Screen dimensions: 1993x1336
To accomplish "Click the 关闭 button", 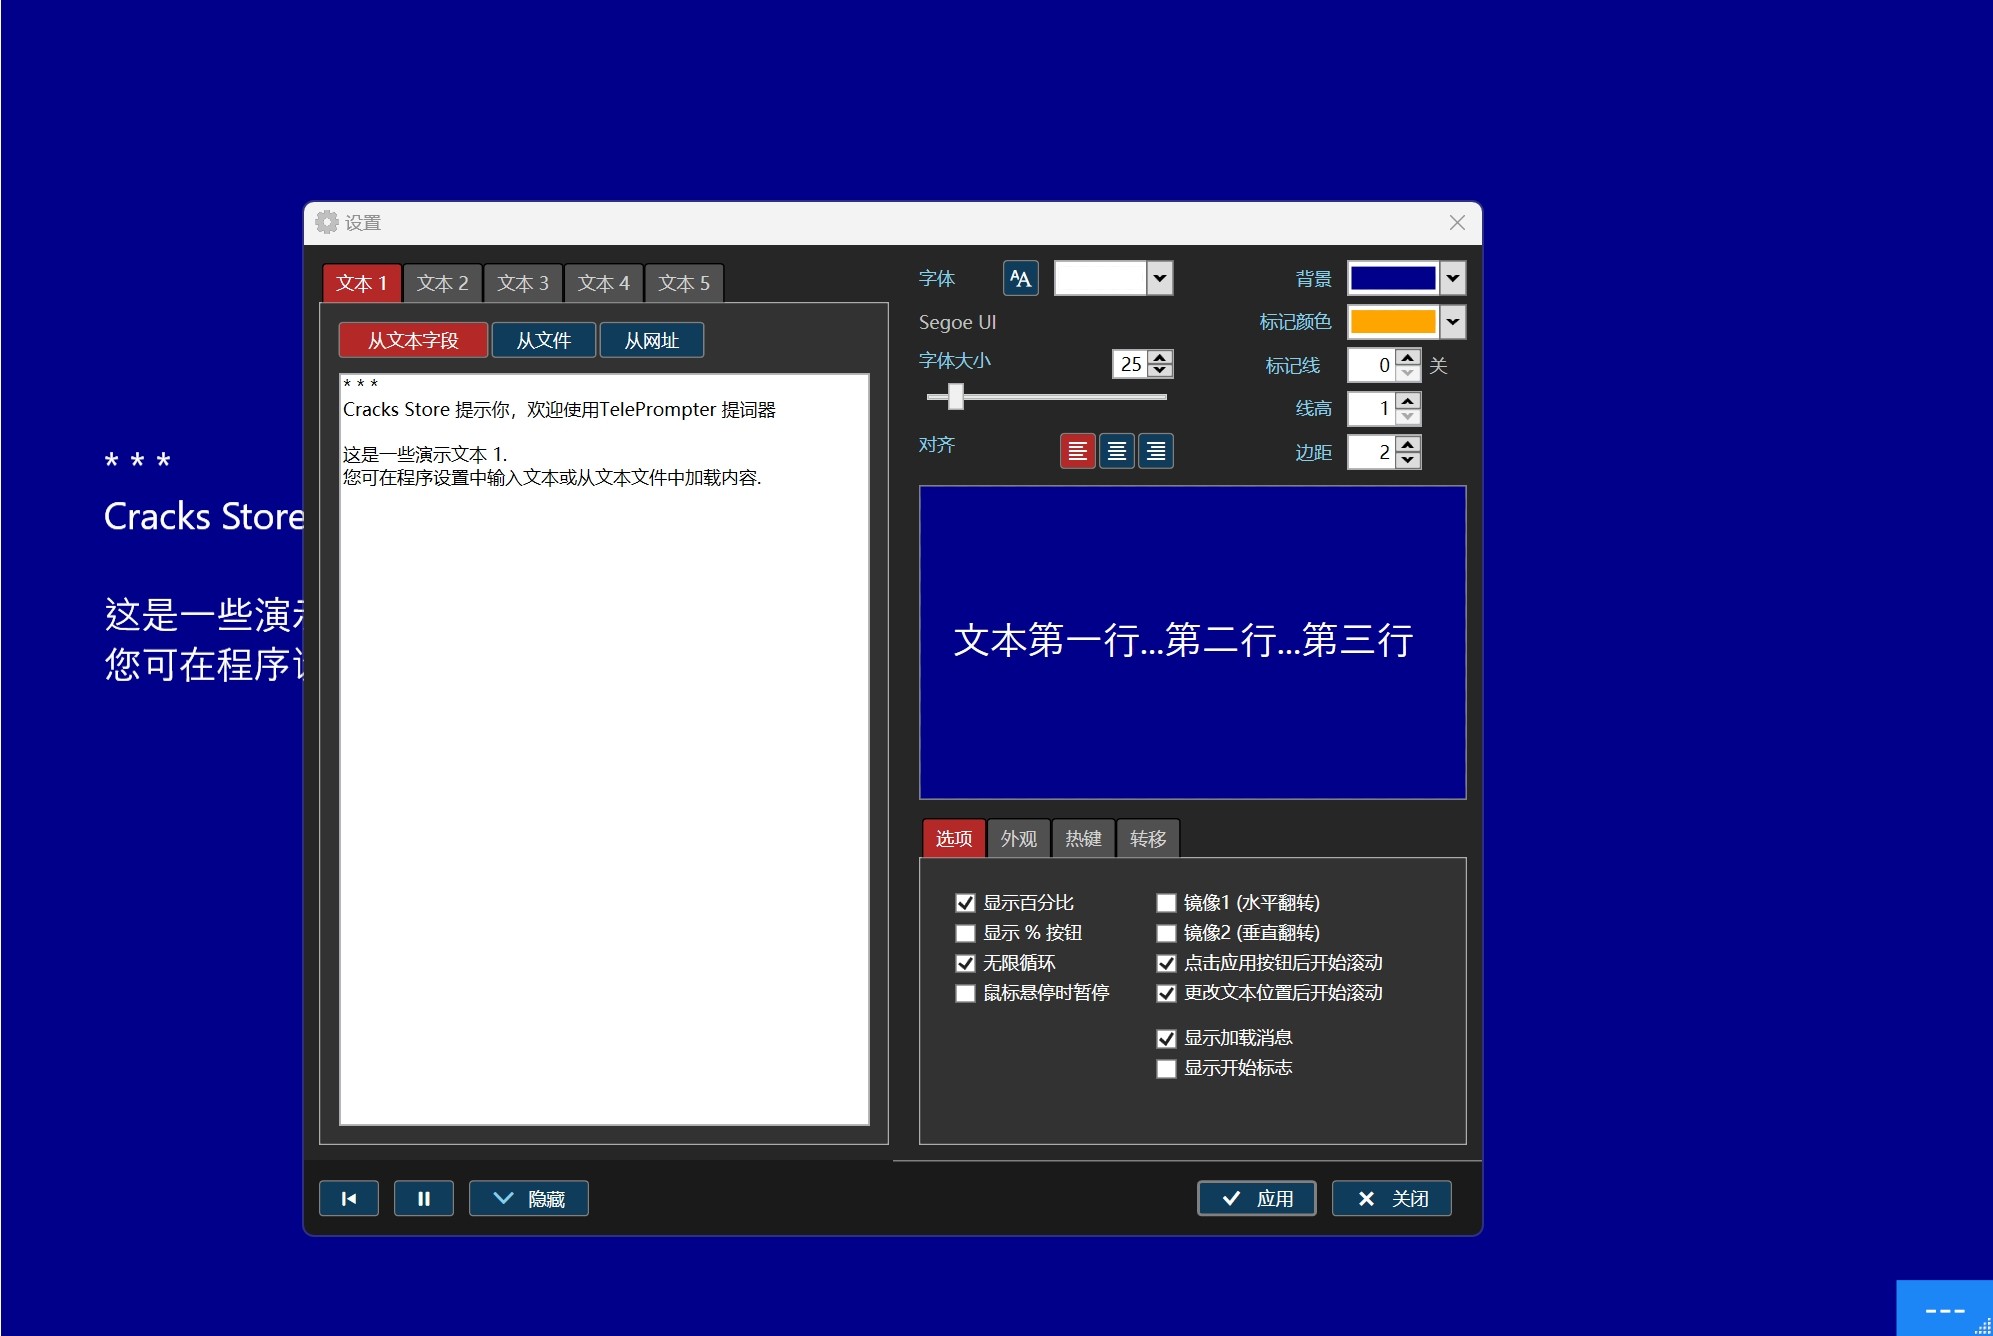I will click(x=1392, y=1198).
